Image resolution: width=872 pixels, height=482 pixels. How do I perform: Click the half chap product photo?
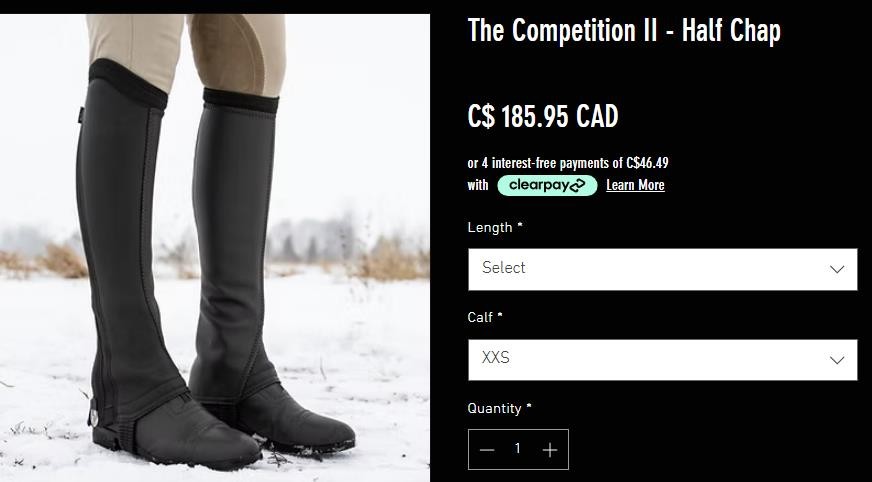pos(215,247)
